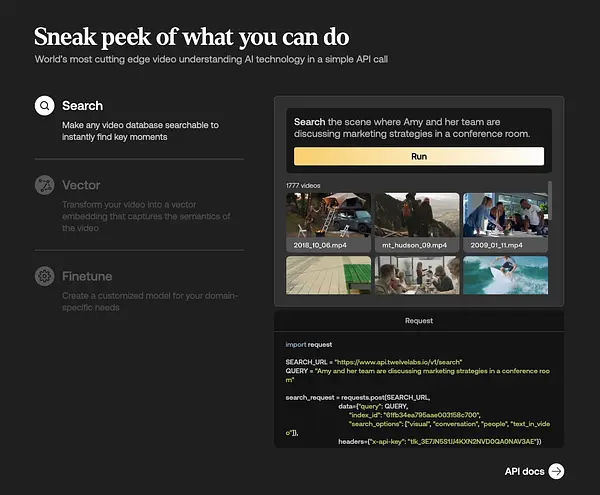Click the video list scrollbar
600x495 pixels.
pos(550,200)
